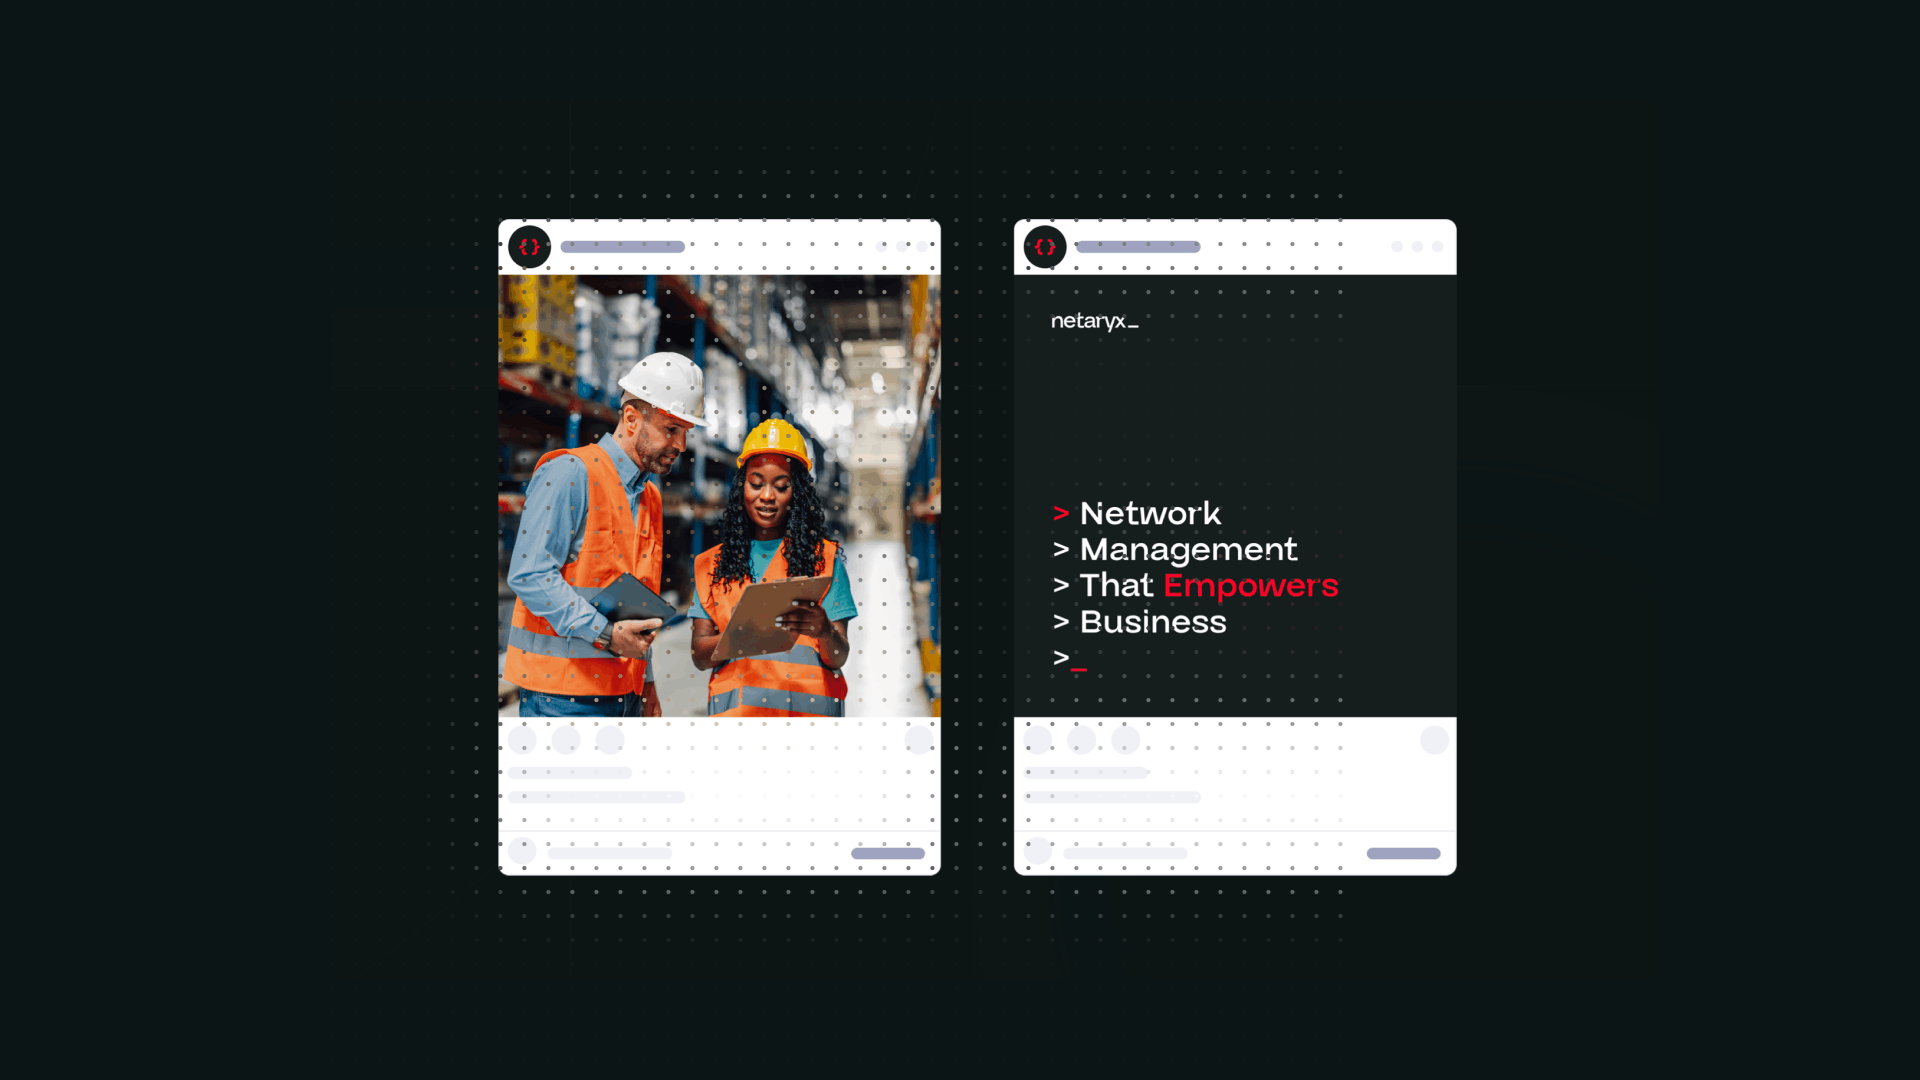Click the red Empowers word in the headline
This screenshot has width=1920, height=1080.
(1250, 586)
